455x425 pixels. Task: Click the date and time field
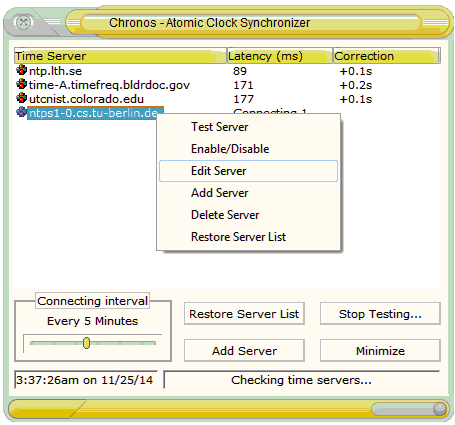(86, 380)
